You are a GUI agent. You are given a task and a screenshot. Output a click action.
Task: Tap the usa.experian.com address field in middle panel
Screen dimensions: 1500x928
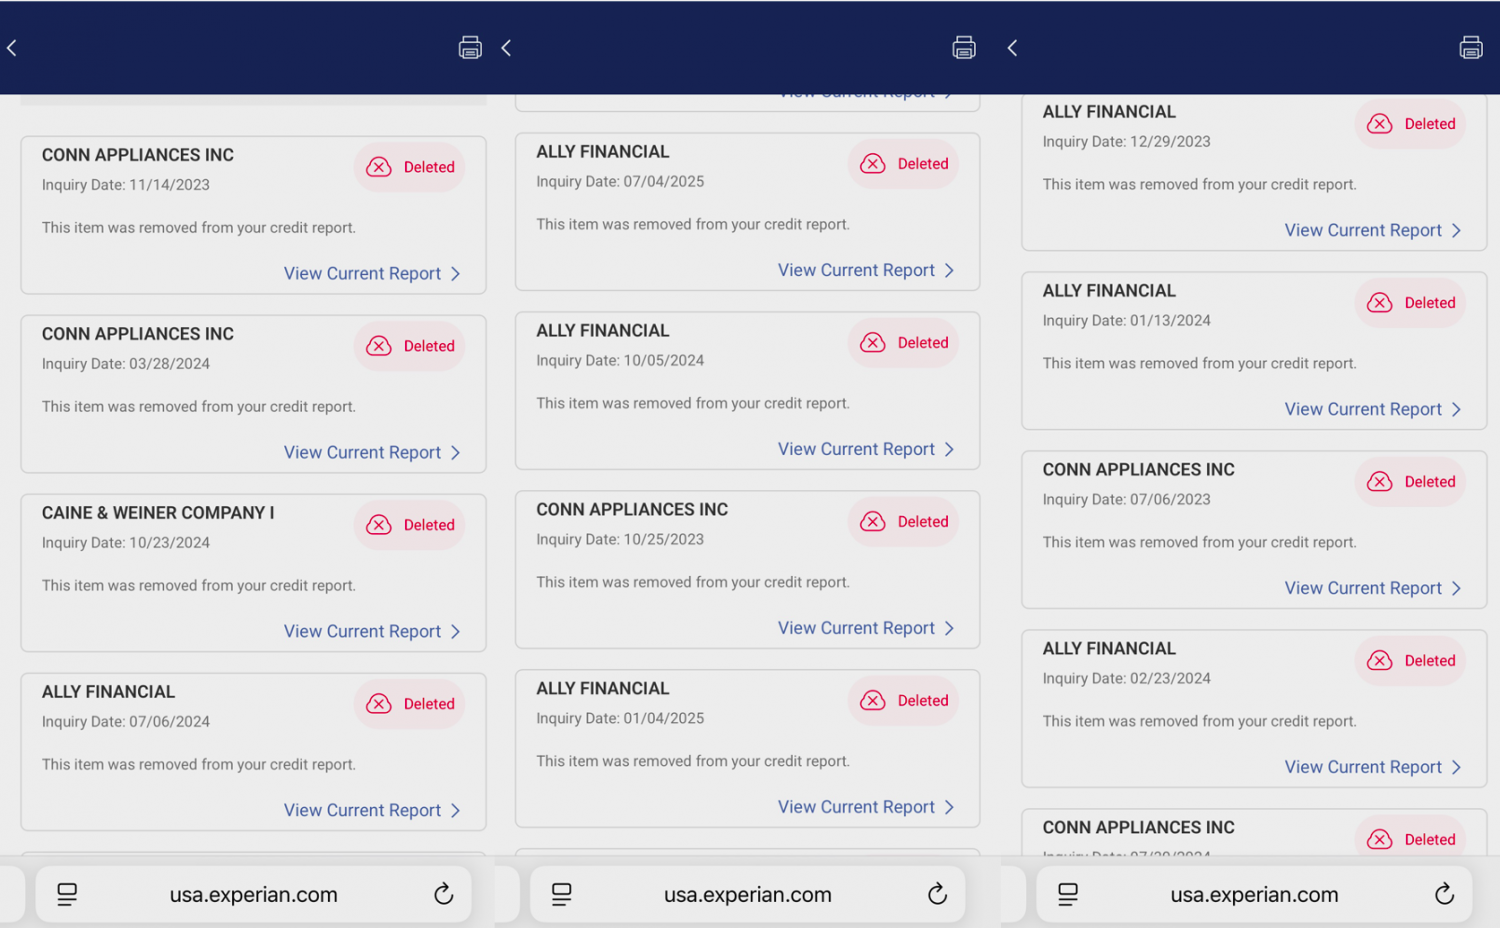pos(747,894)
